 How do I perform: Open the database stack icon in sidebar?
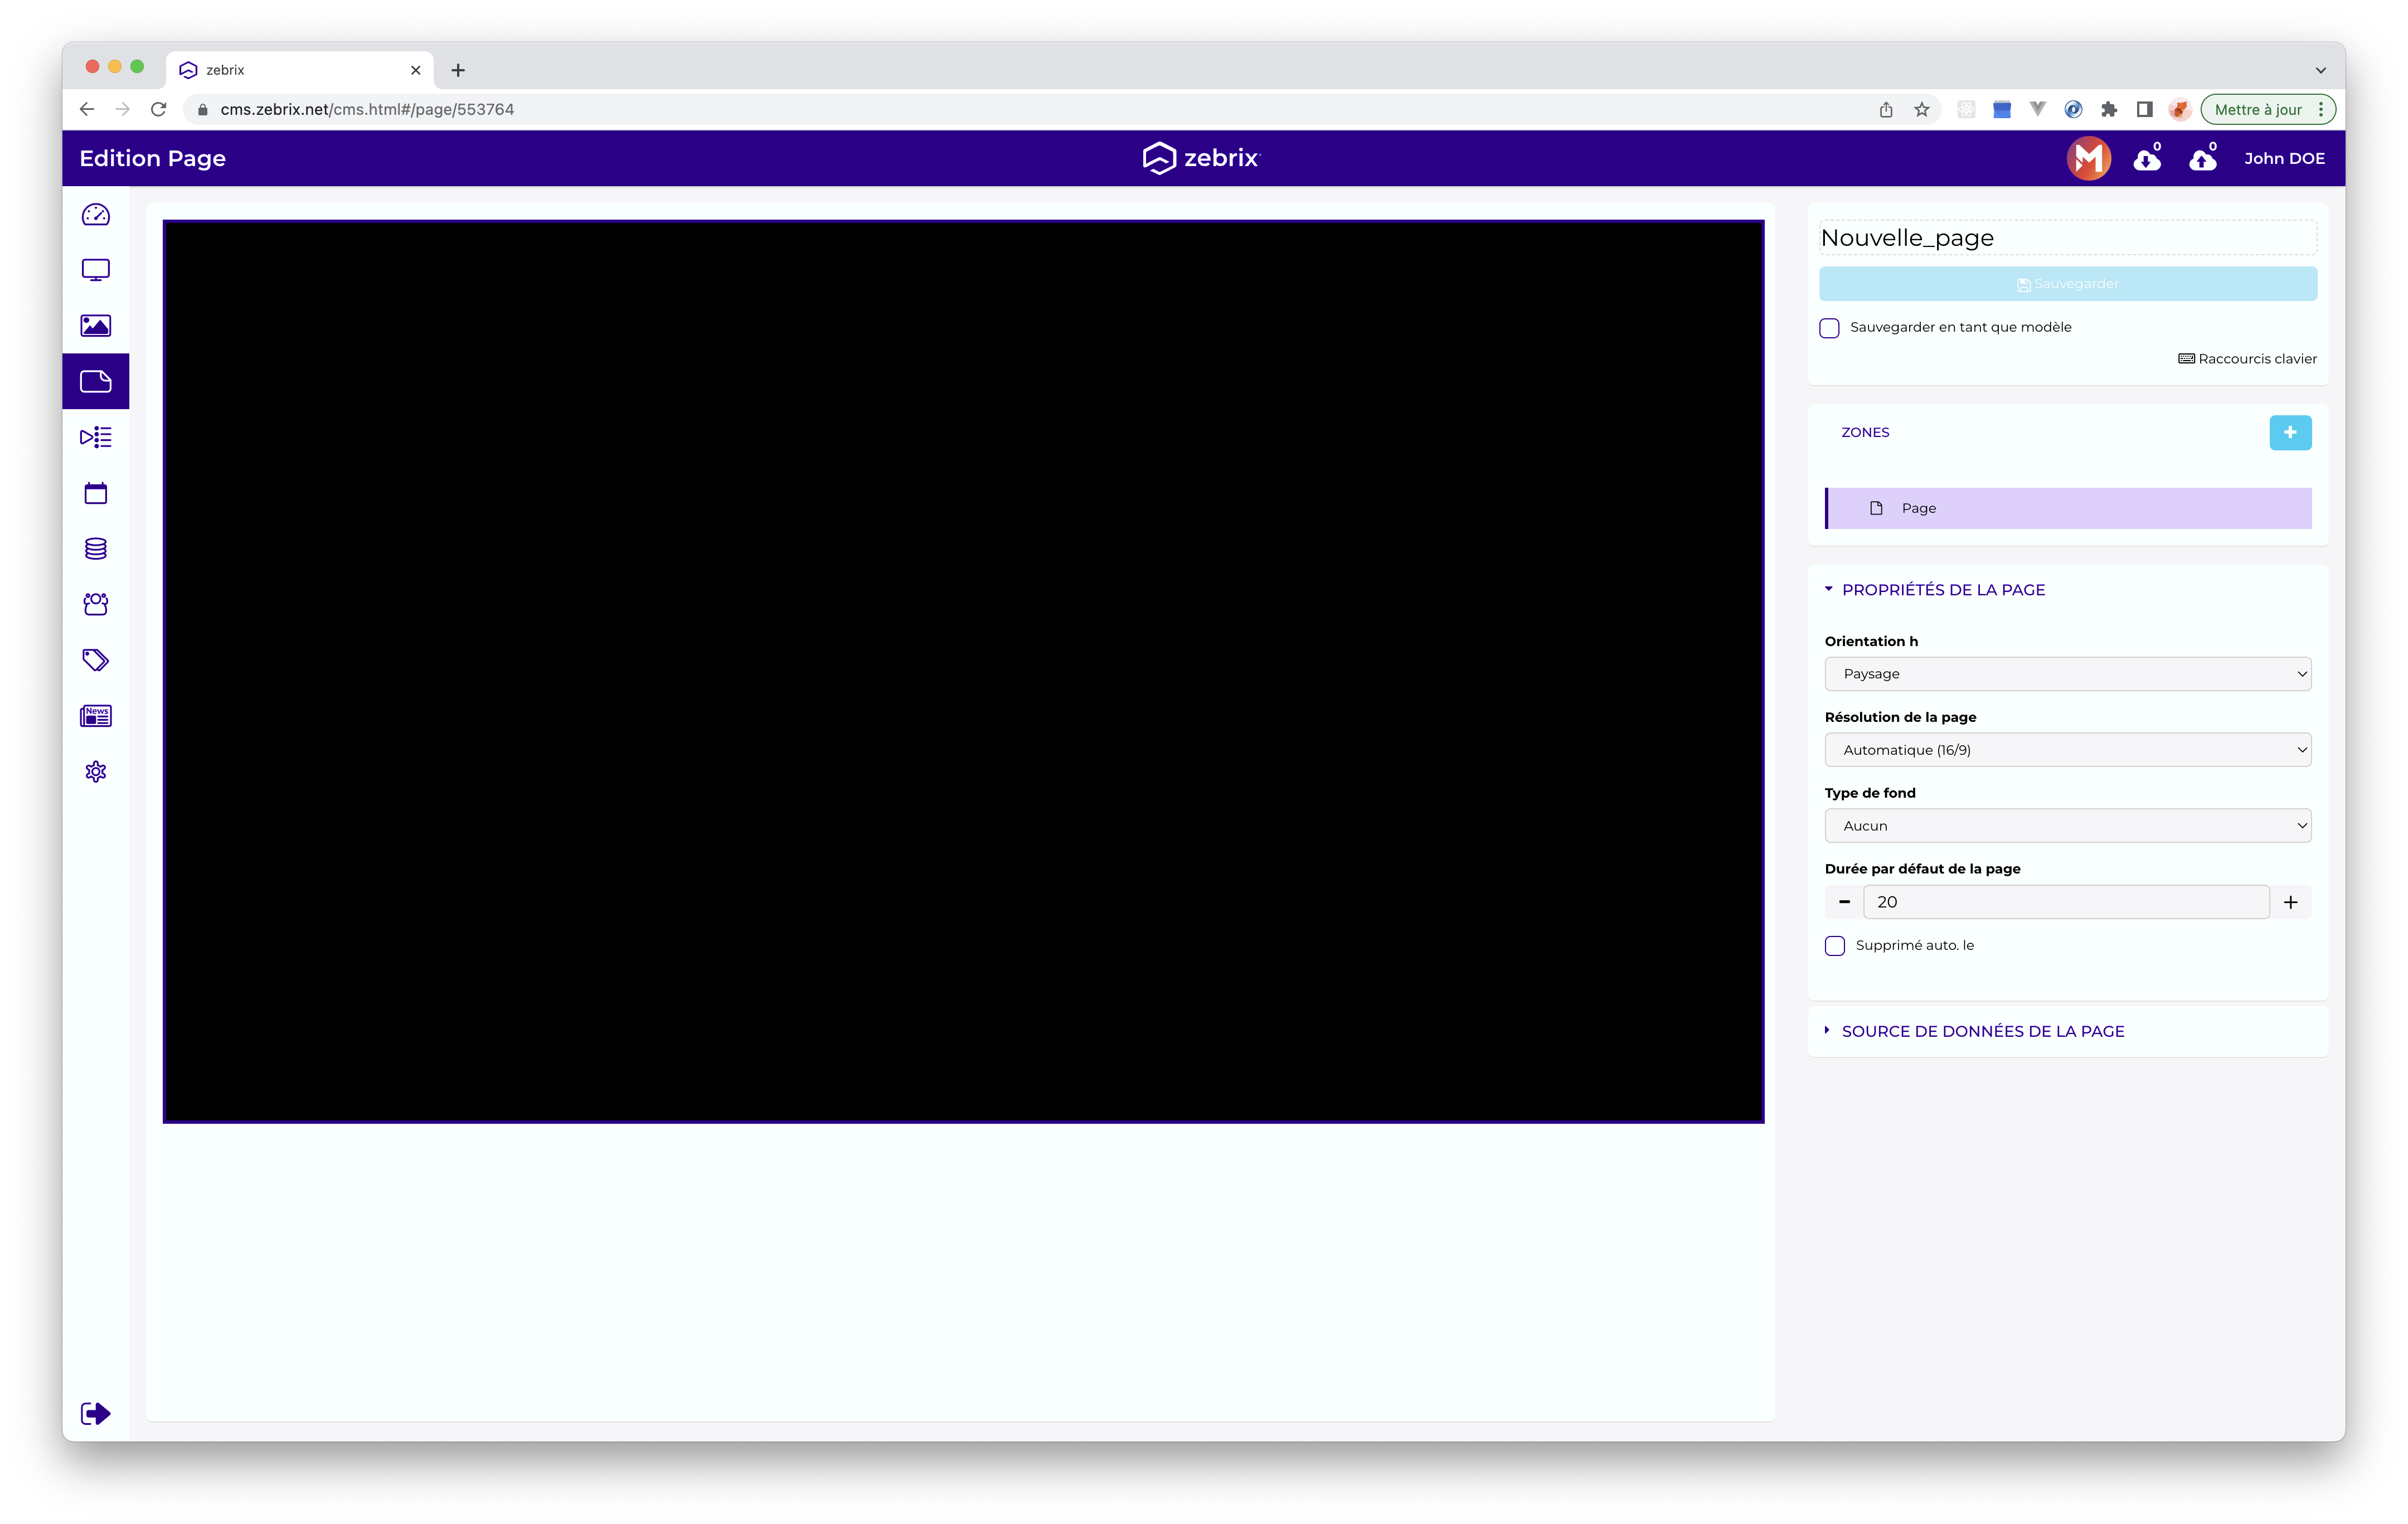95,548
